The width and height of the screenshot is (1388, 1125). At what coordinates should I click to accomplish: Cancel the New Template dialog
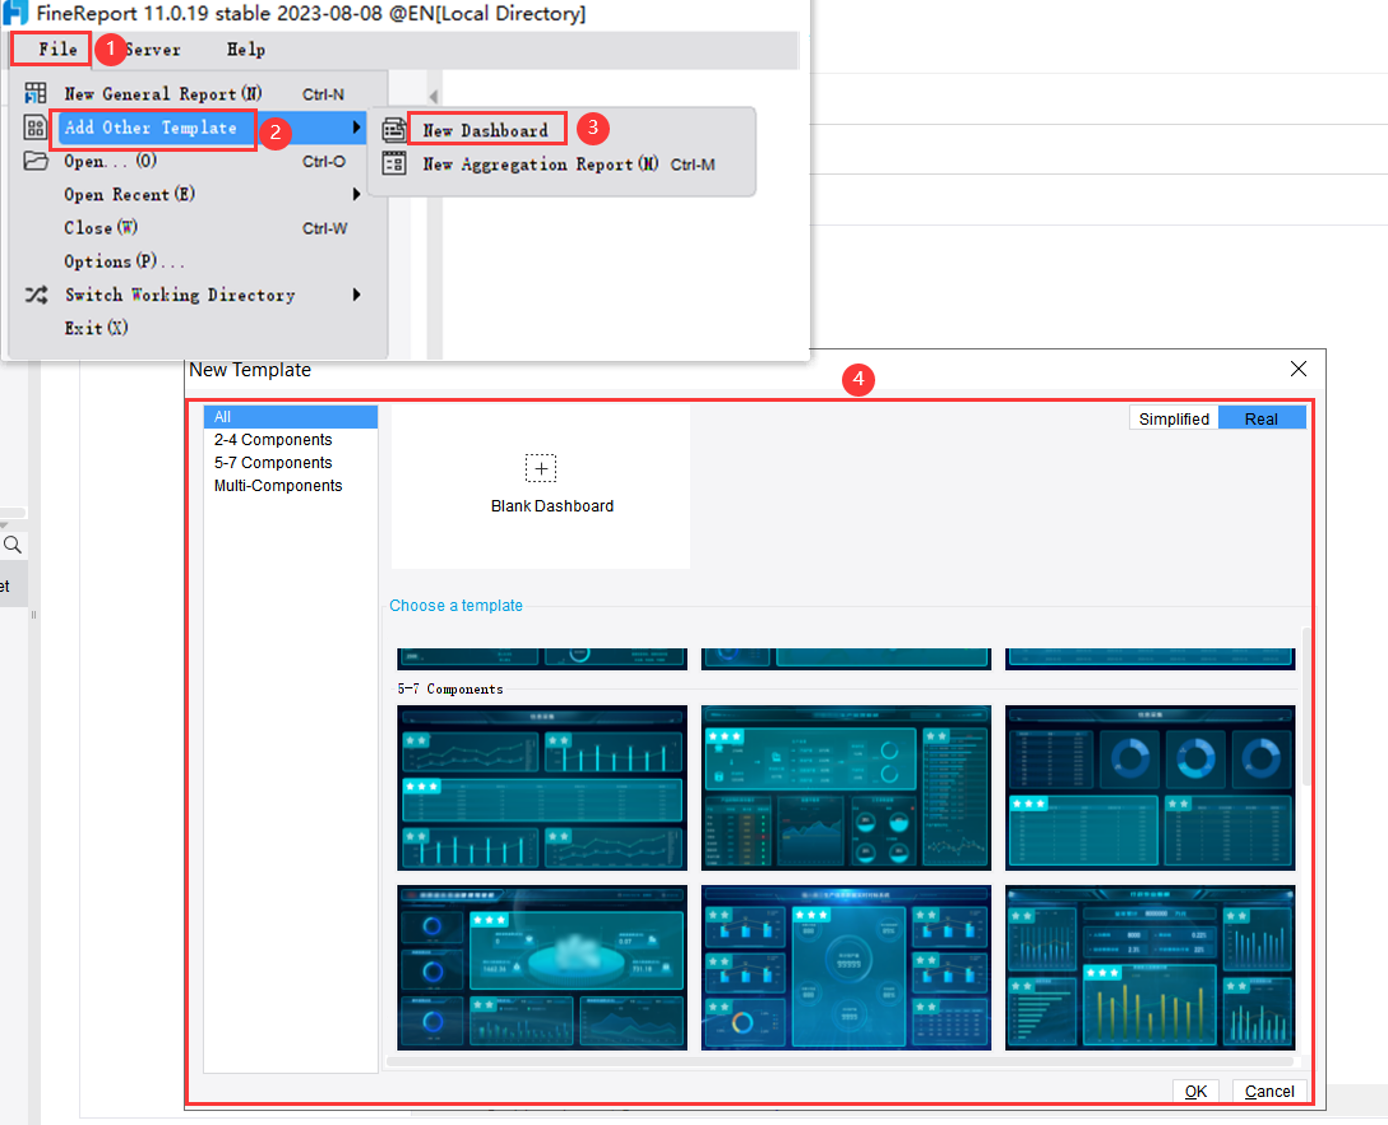[x=1268, y=1091]
